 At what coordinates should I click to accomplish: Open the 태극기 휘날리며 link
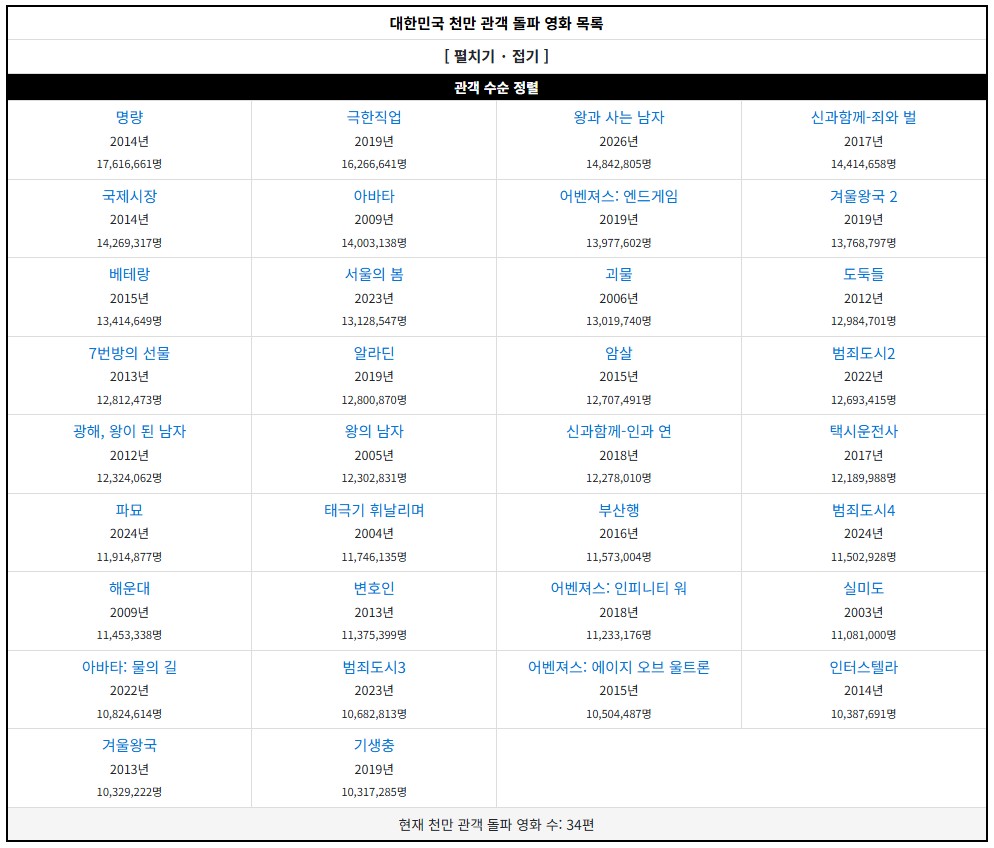[374, 510]
